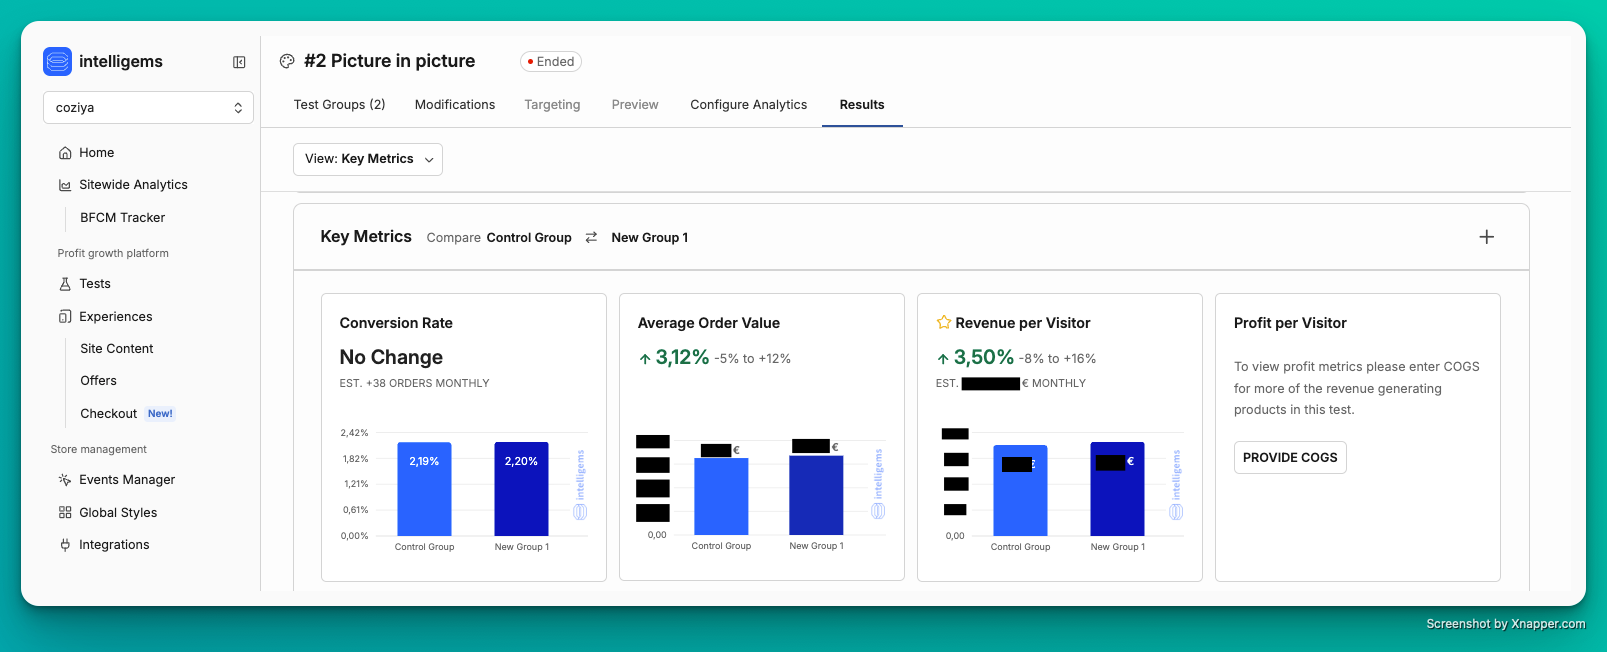Image resolution: width=1607 pixels, height=652 pixels.
Task: Go to Sitewide Analytics
Action: pyautogui.click(x=133, y=185)
